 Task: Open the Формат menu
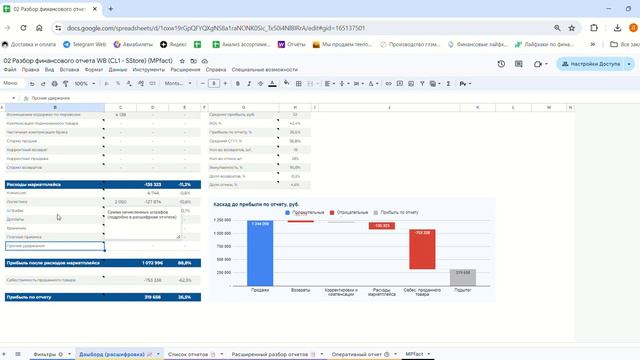94,70
